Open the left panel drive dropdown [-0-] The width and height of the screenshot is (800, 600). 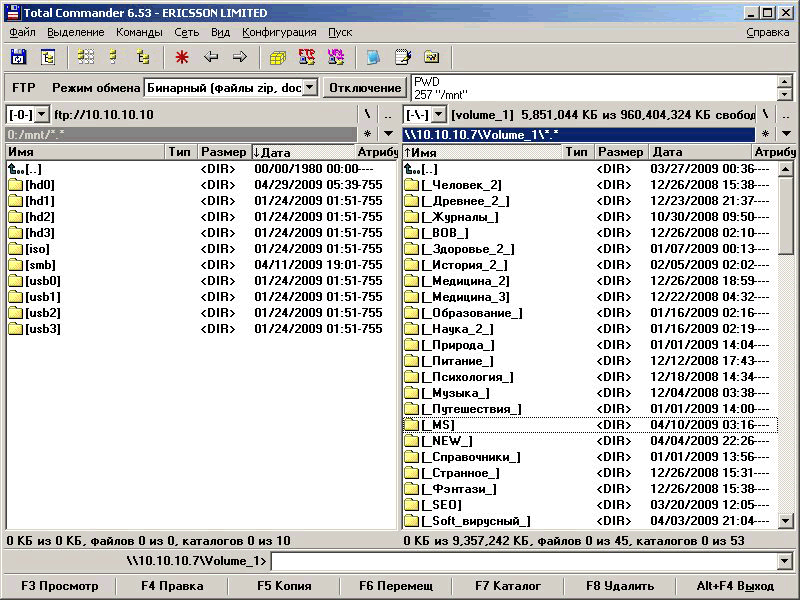pos(42,114)
